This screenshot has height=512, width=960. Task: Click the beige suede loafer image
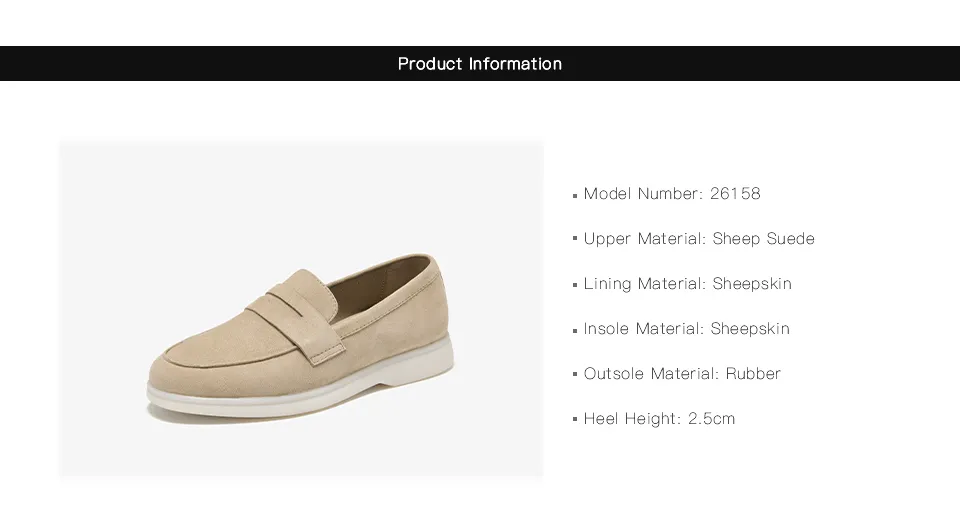click(x=301, y=308)
